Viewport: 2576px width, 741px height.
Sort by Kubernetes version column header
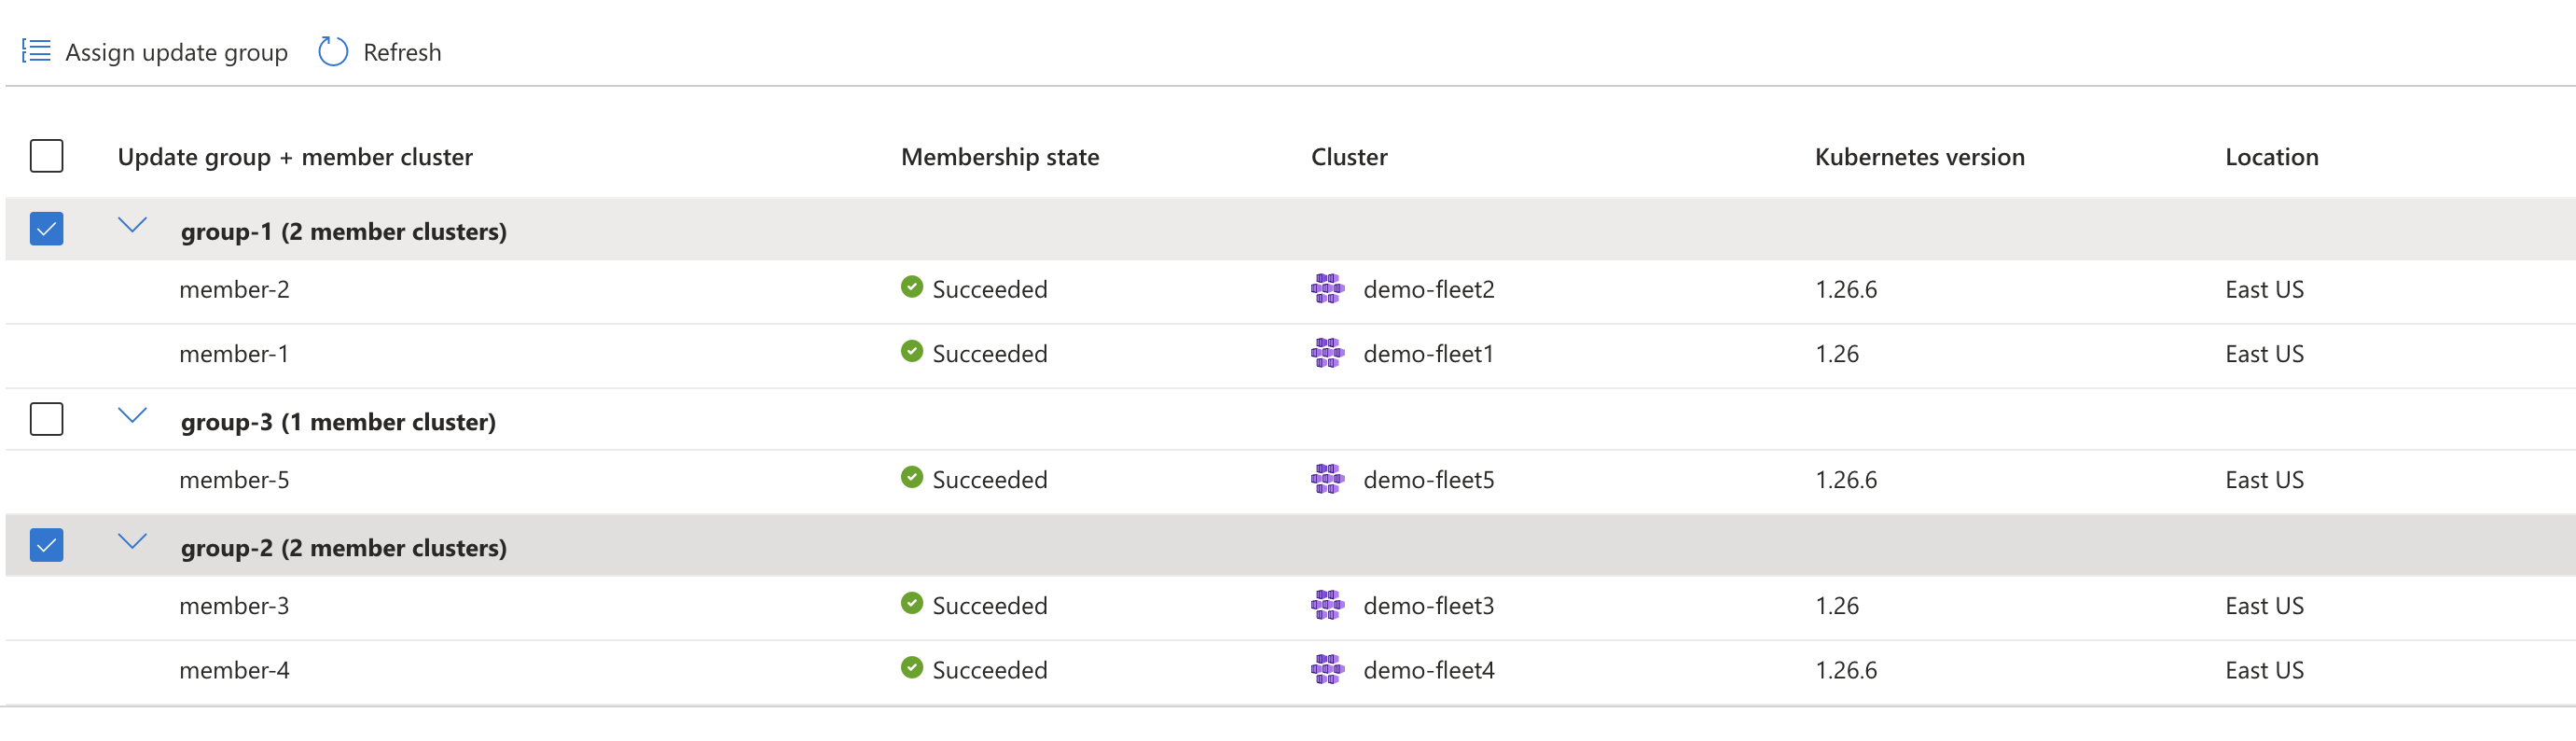pyautogui.click(x=1919, y=157)
